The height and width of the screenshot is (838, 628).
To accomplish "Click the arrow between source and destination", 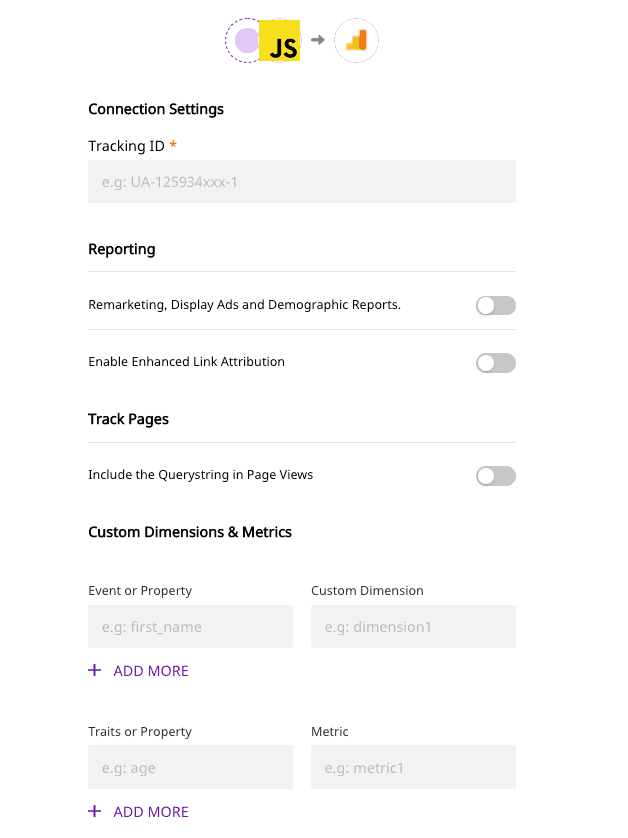I will pyautogui.click(x=317, y=41).
